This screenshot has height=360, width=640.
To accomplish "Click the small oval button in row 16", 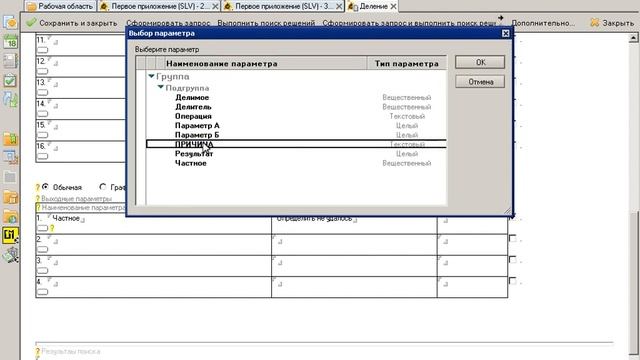I will (42, 156).
